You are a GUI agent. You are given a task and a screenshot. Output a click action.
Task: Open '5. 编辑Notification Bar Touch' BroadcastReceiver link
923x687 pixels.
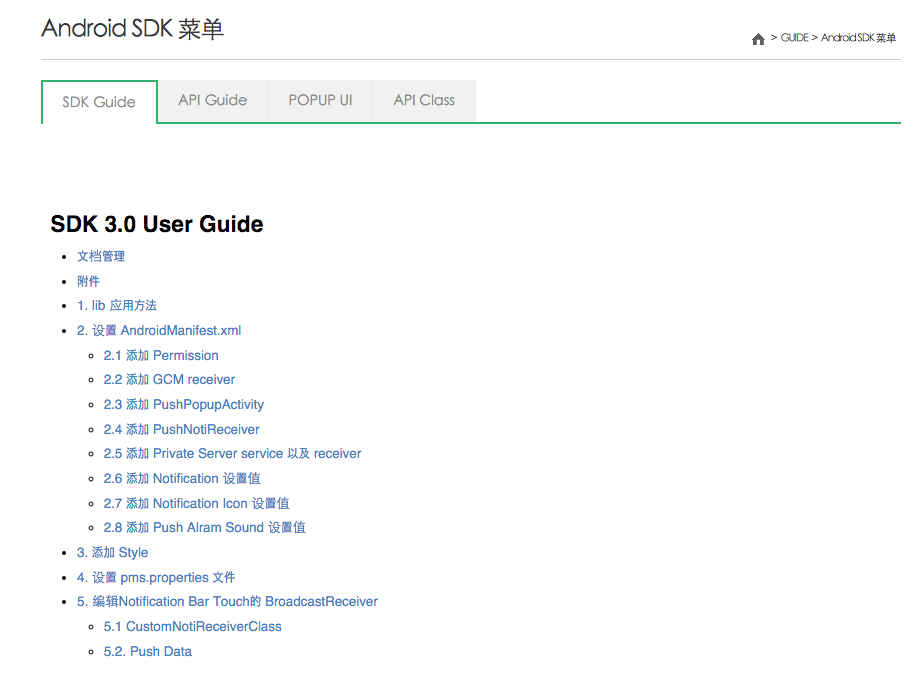[x=227, y=602]
